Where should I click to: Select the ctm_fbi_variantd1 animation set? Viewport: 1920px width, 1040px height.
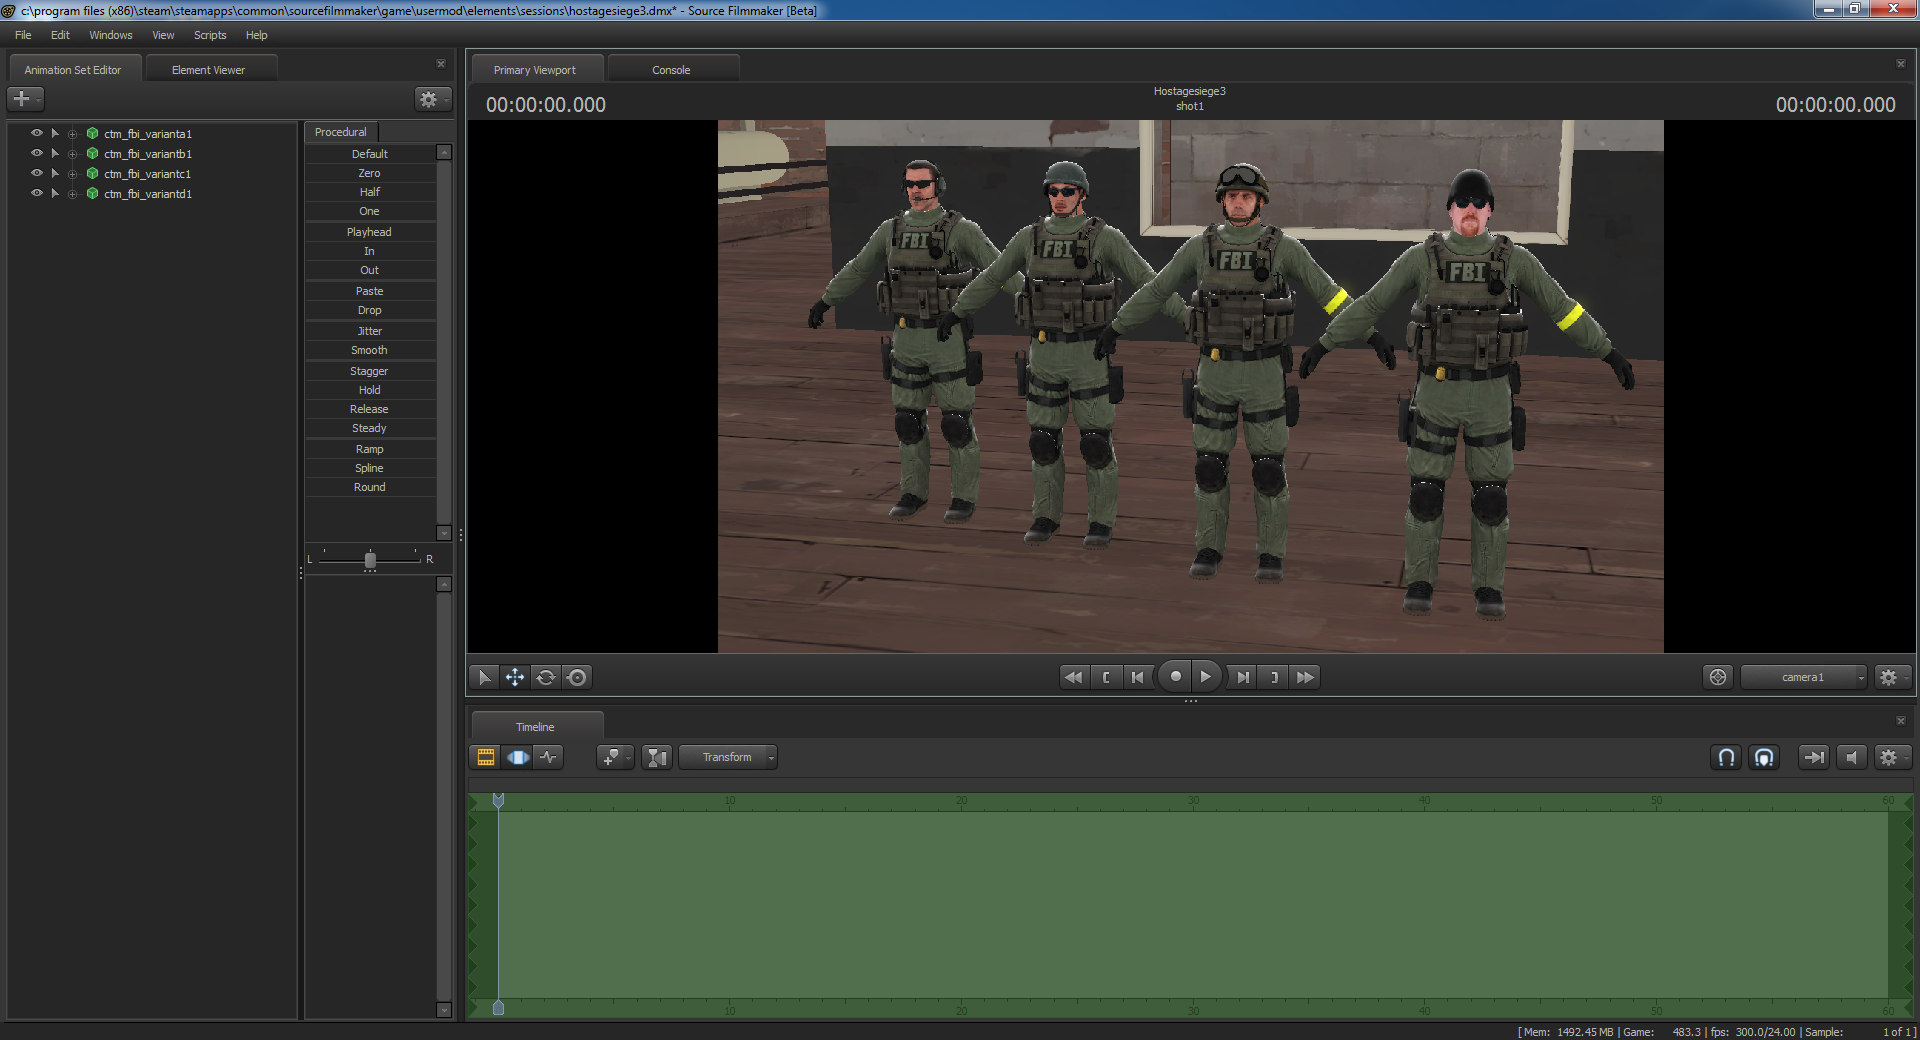click(x=148, y=194)
